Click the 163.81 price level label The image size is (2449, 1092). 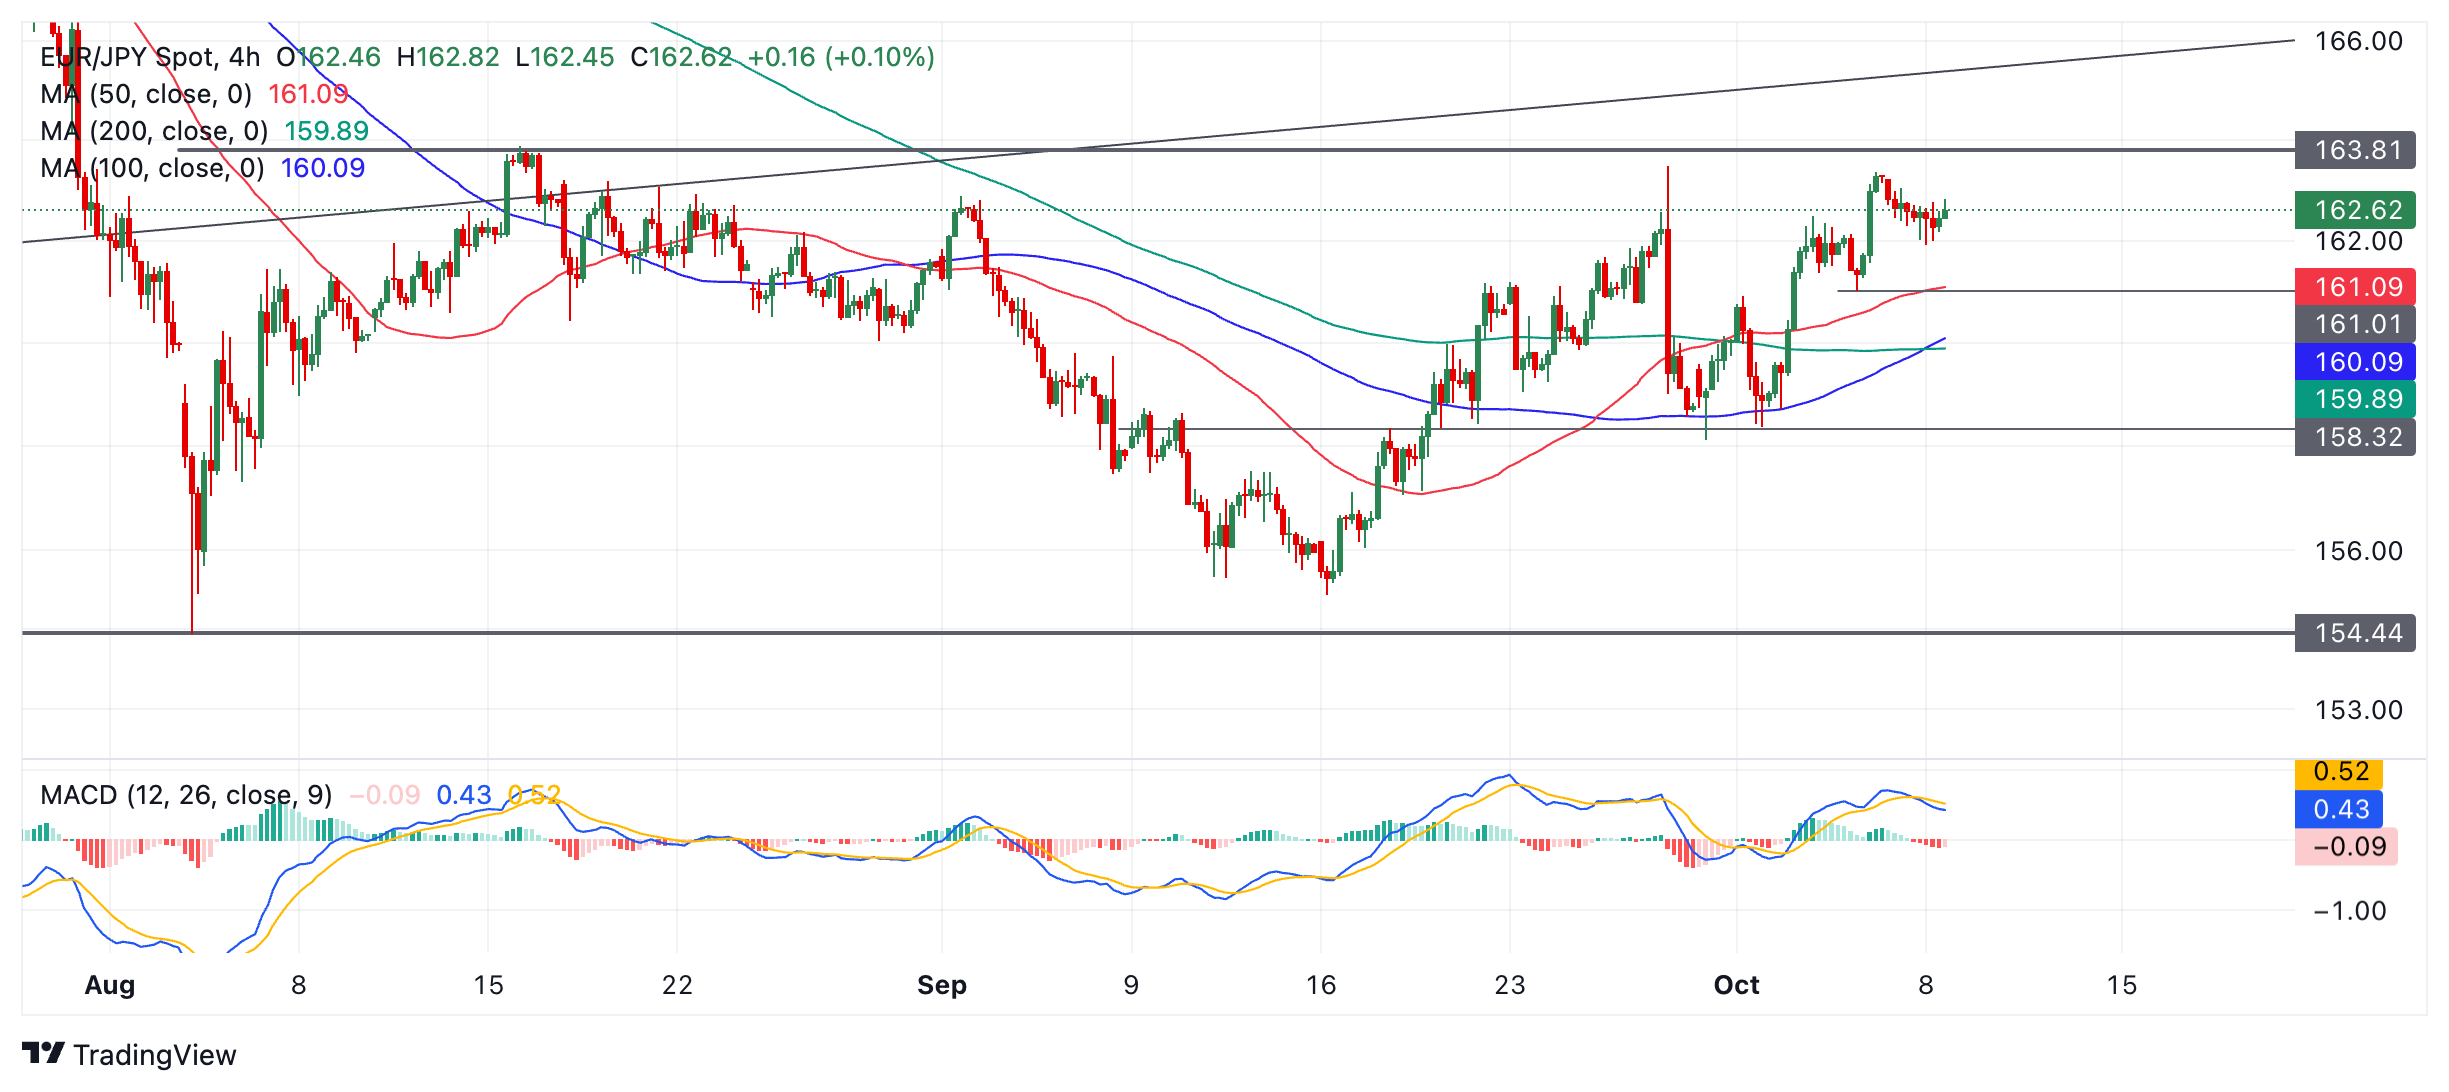click(x=2354, y=150)
